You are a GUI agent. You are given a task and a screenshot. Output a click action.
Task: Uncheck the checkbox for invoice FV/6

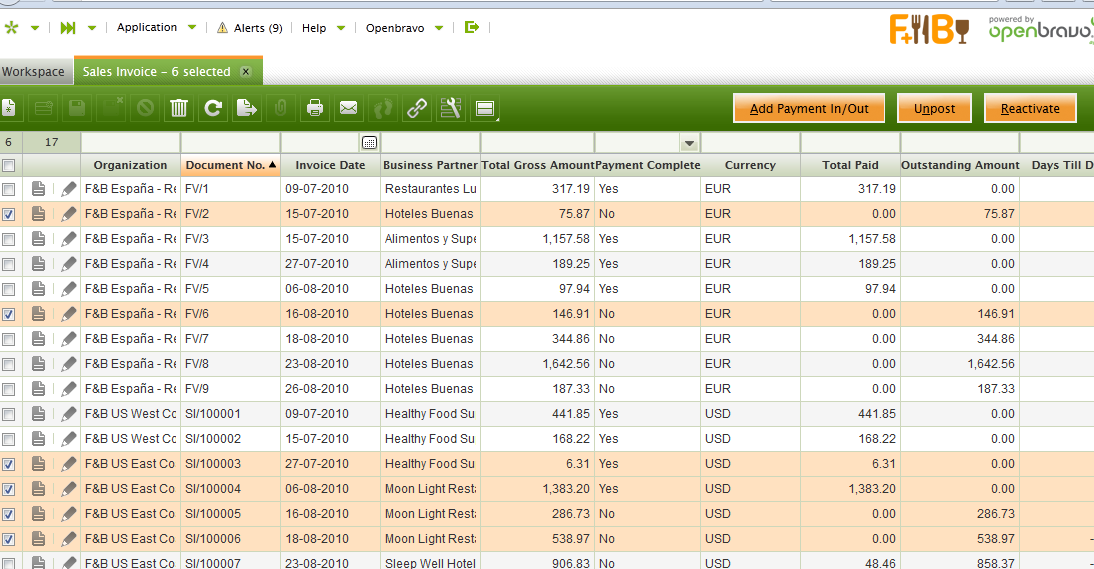click(x=9, y=314)
